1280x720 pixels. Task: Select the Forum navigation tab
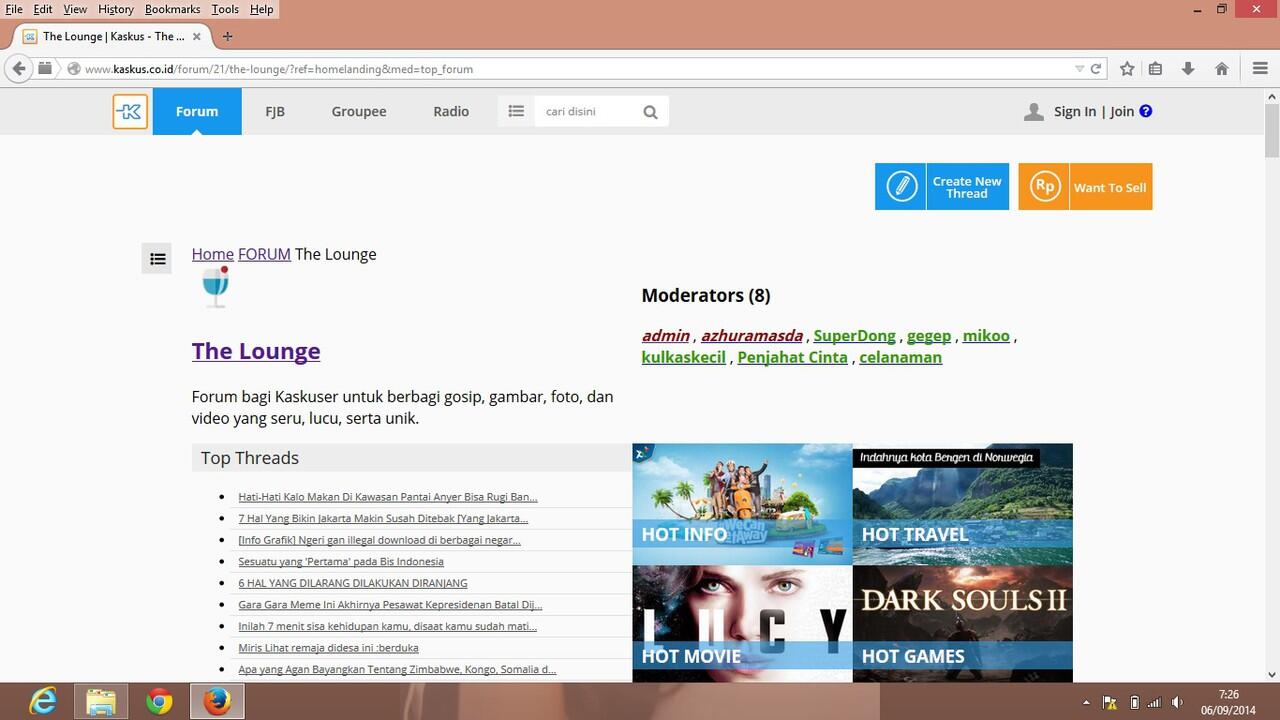point(197,111)
